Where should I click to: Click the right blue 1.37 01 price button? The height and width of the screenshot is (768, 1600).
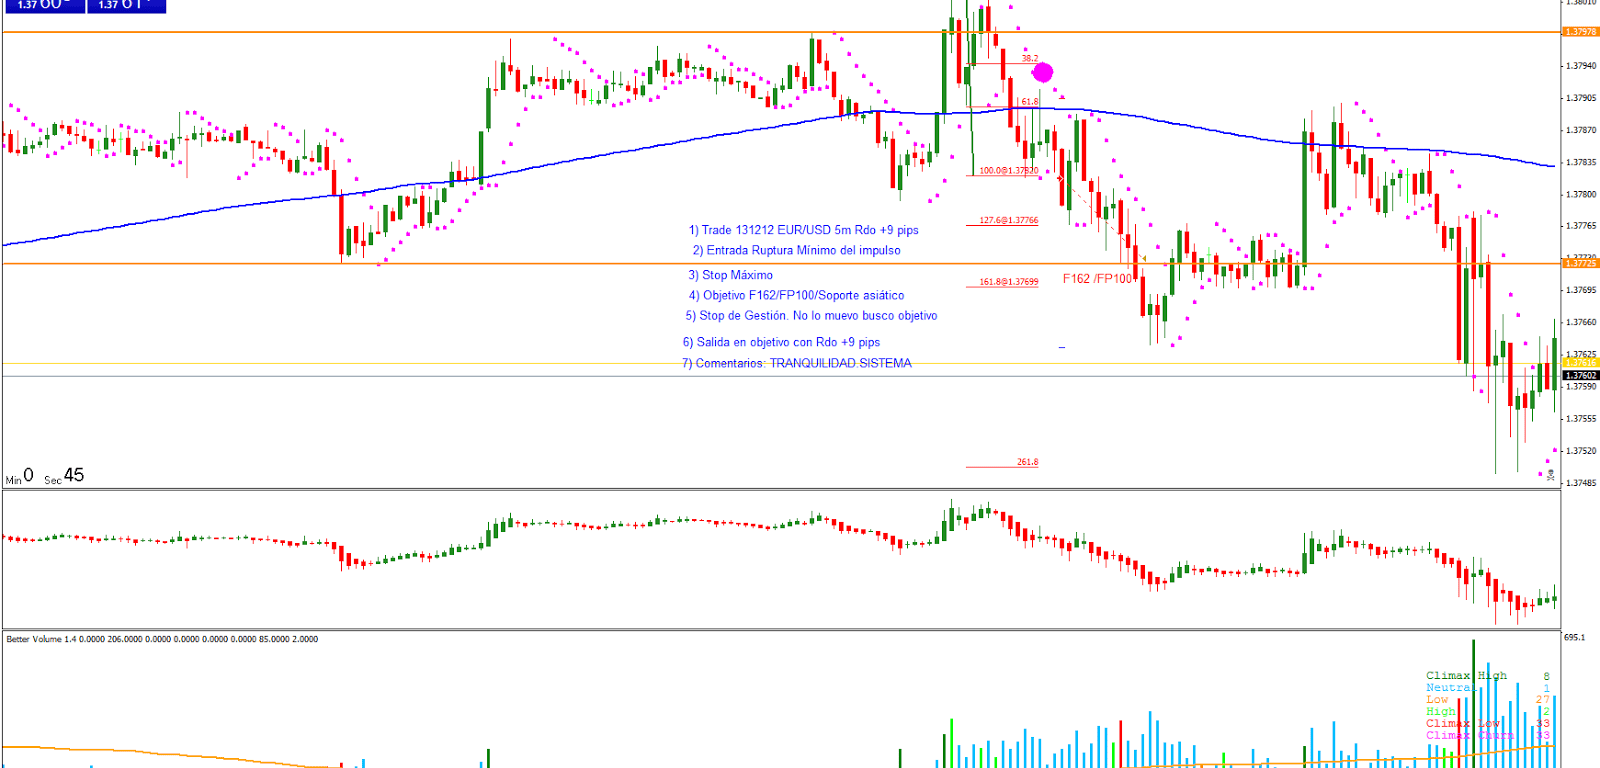pos(126,5)
